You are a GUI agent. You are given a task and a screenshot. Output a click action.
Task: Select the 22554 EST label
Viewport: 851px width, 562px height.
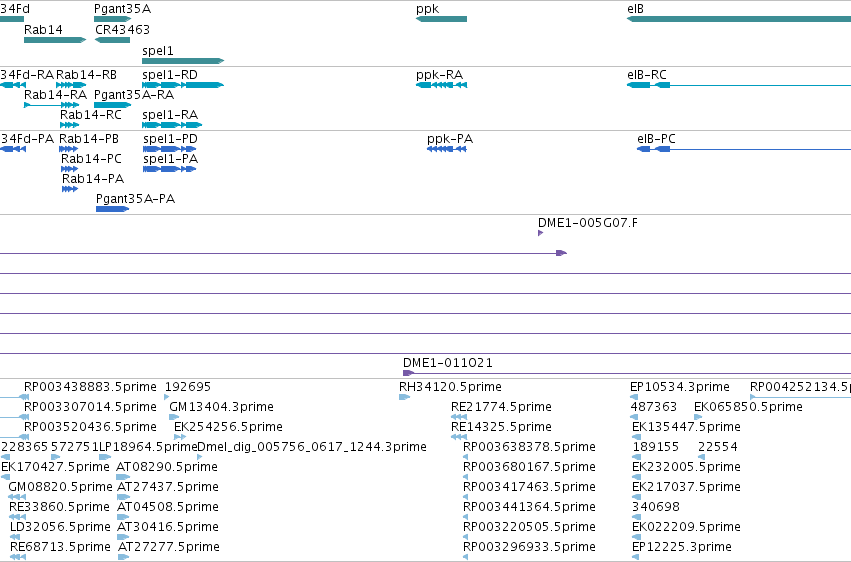[x=717, y=446]
